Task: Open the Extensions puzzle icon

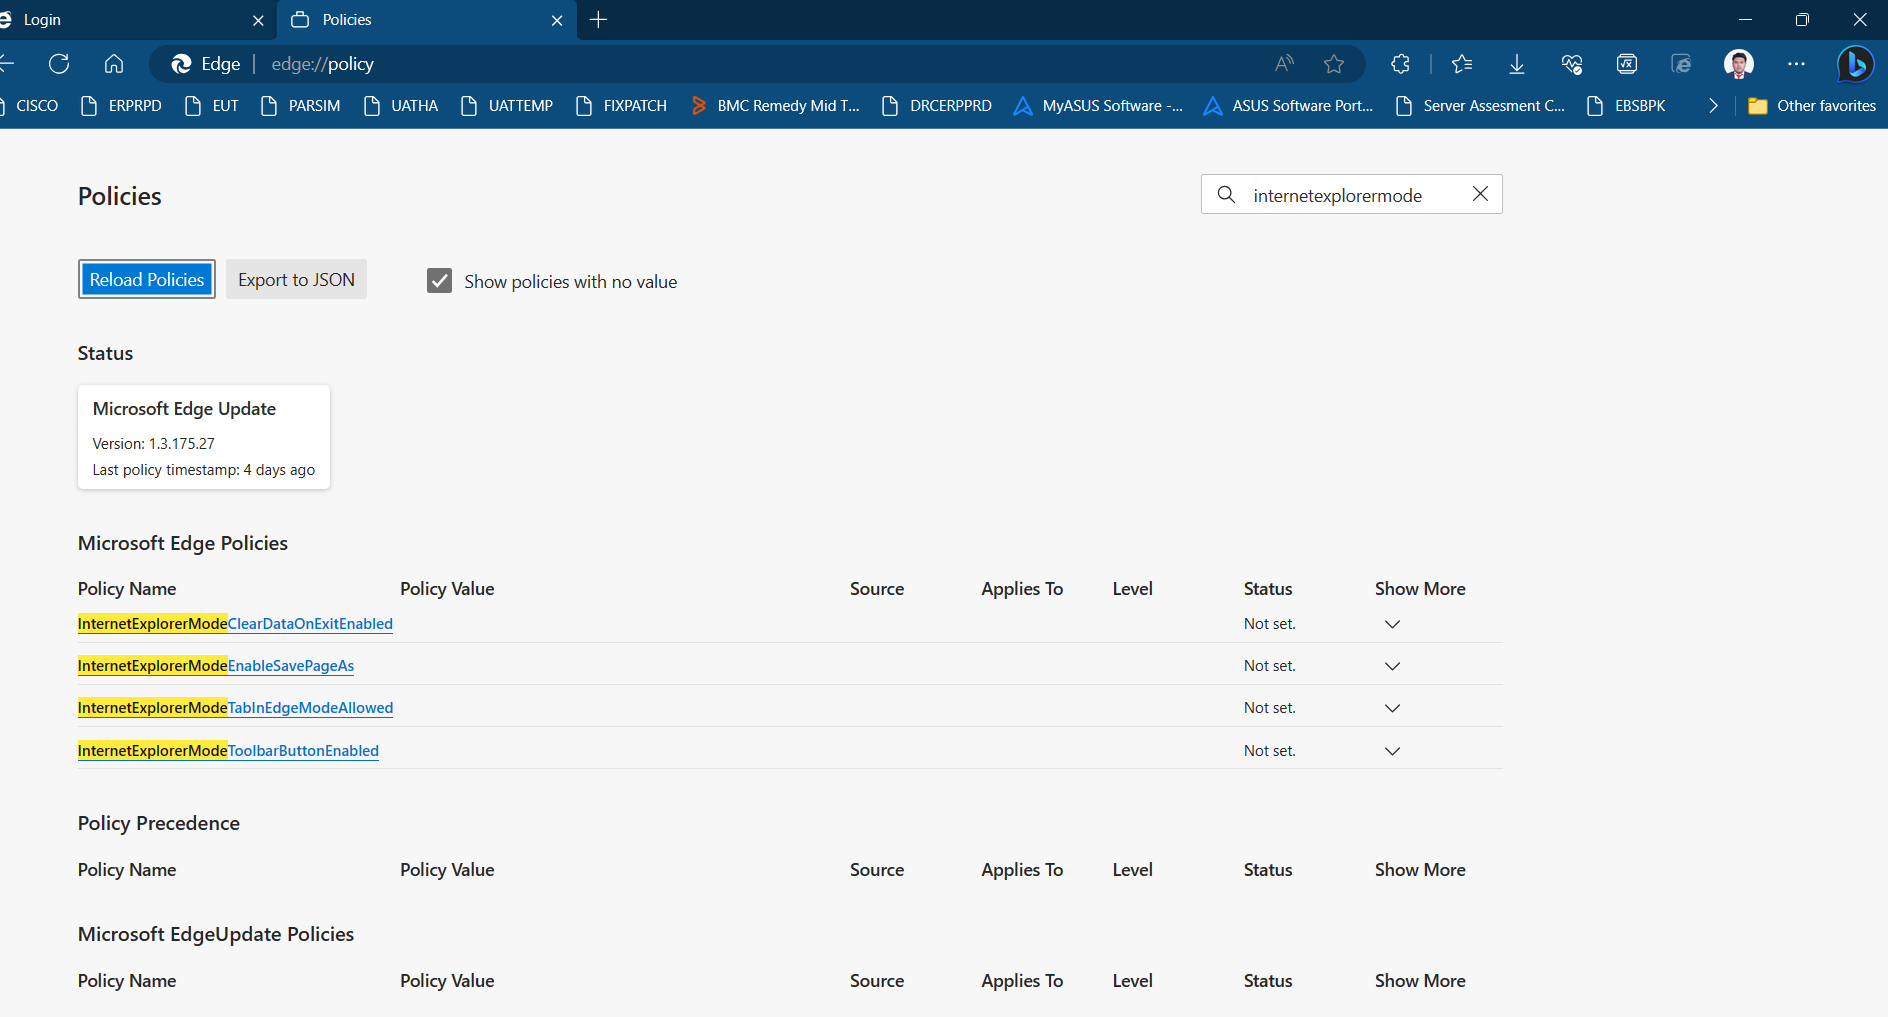Action: point(1400,64)
